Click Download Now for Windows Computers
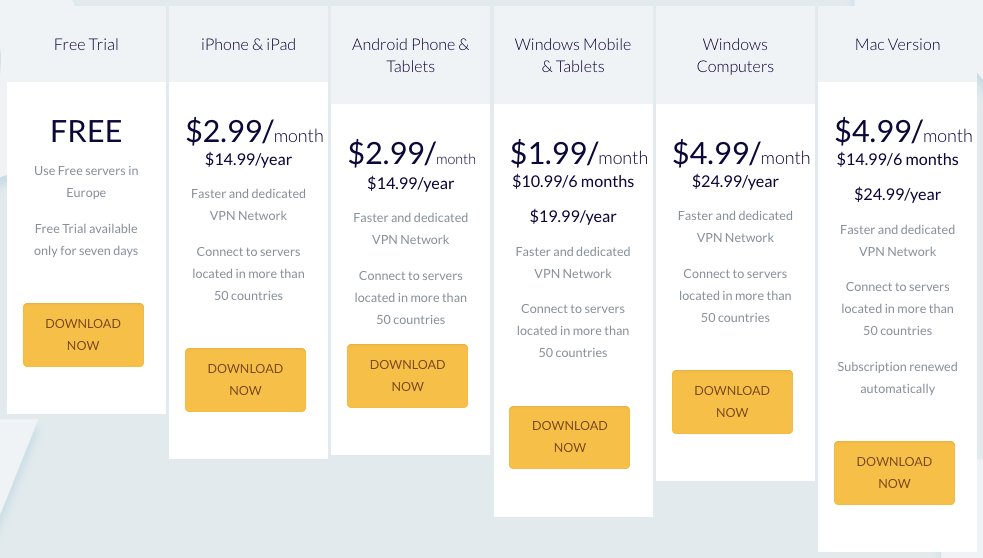This screenshot has height=558, width=983. pos(732,402)
